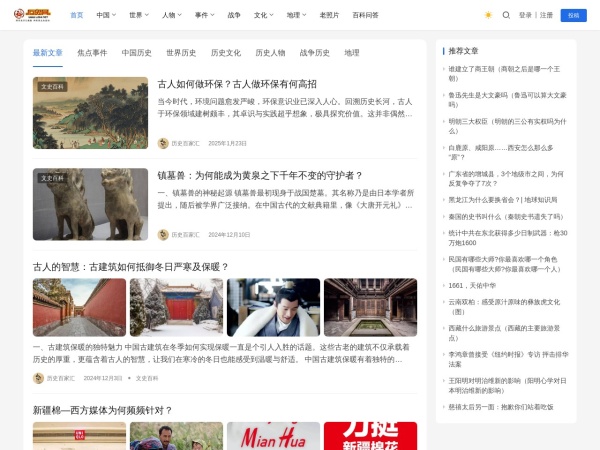This screenshot has height=450, width=600.
Task: Open recommended article 白鹿原、咸阳原
Action: coord(501,152)
